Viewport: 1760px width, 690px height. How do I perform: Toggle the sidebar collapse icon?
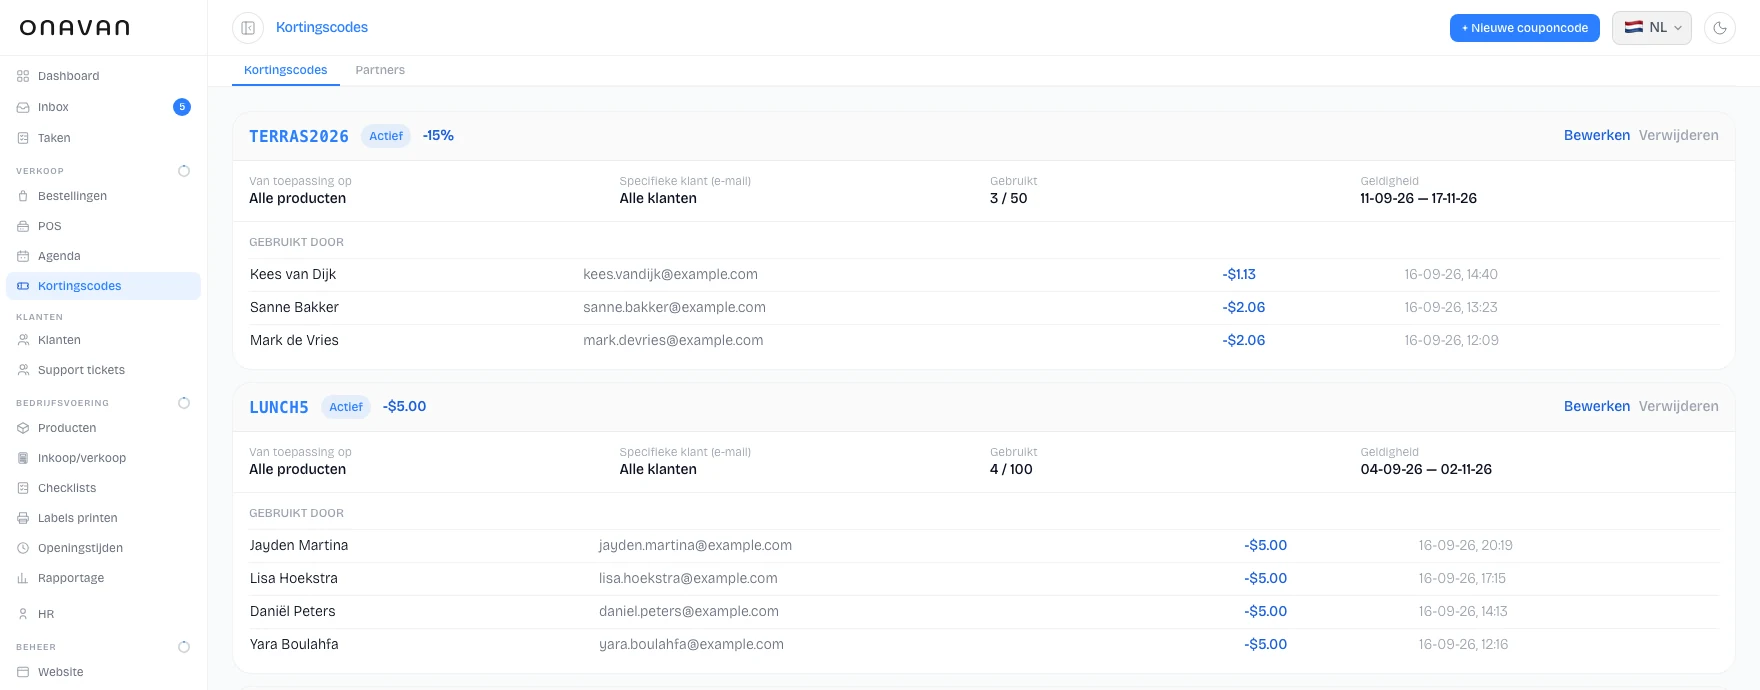tap(248, 28)
